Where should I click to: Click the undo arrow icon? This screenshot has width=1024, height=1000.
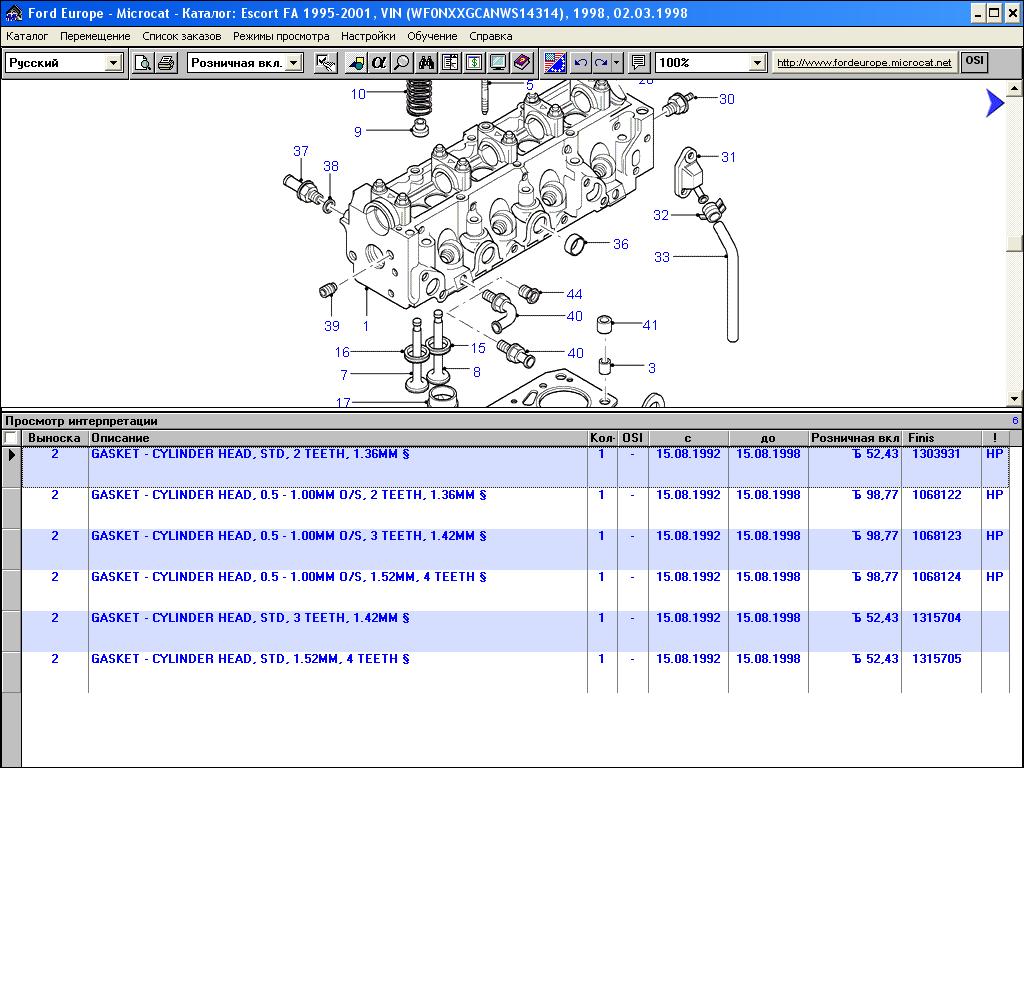click(x=580, y=63)
